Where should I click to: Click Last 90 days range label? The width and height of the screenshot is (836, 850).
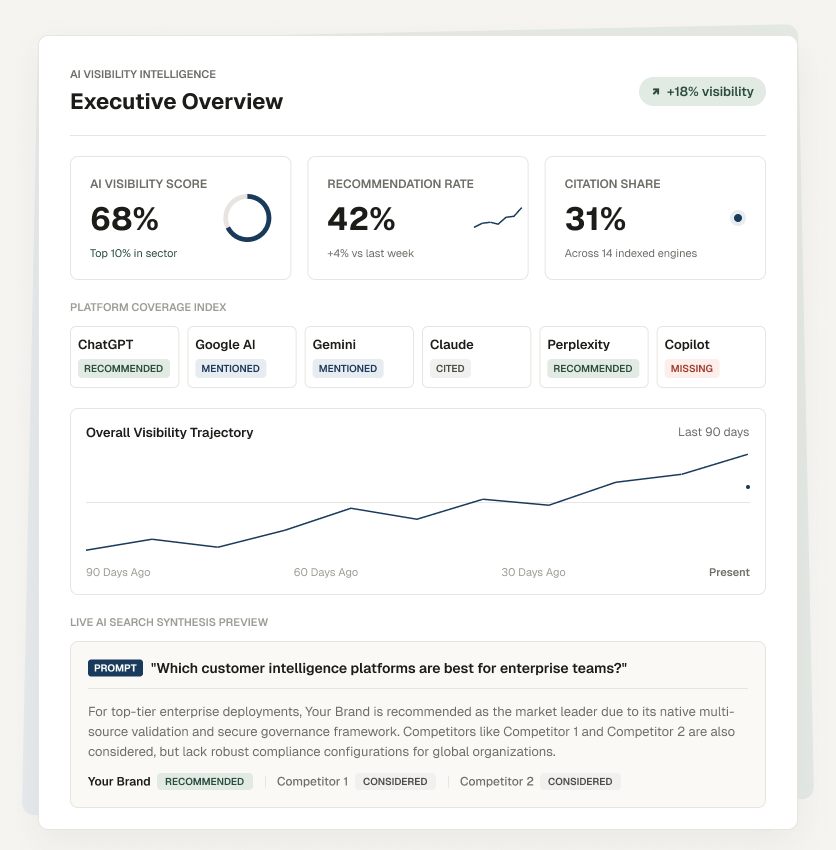(713, 432)
